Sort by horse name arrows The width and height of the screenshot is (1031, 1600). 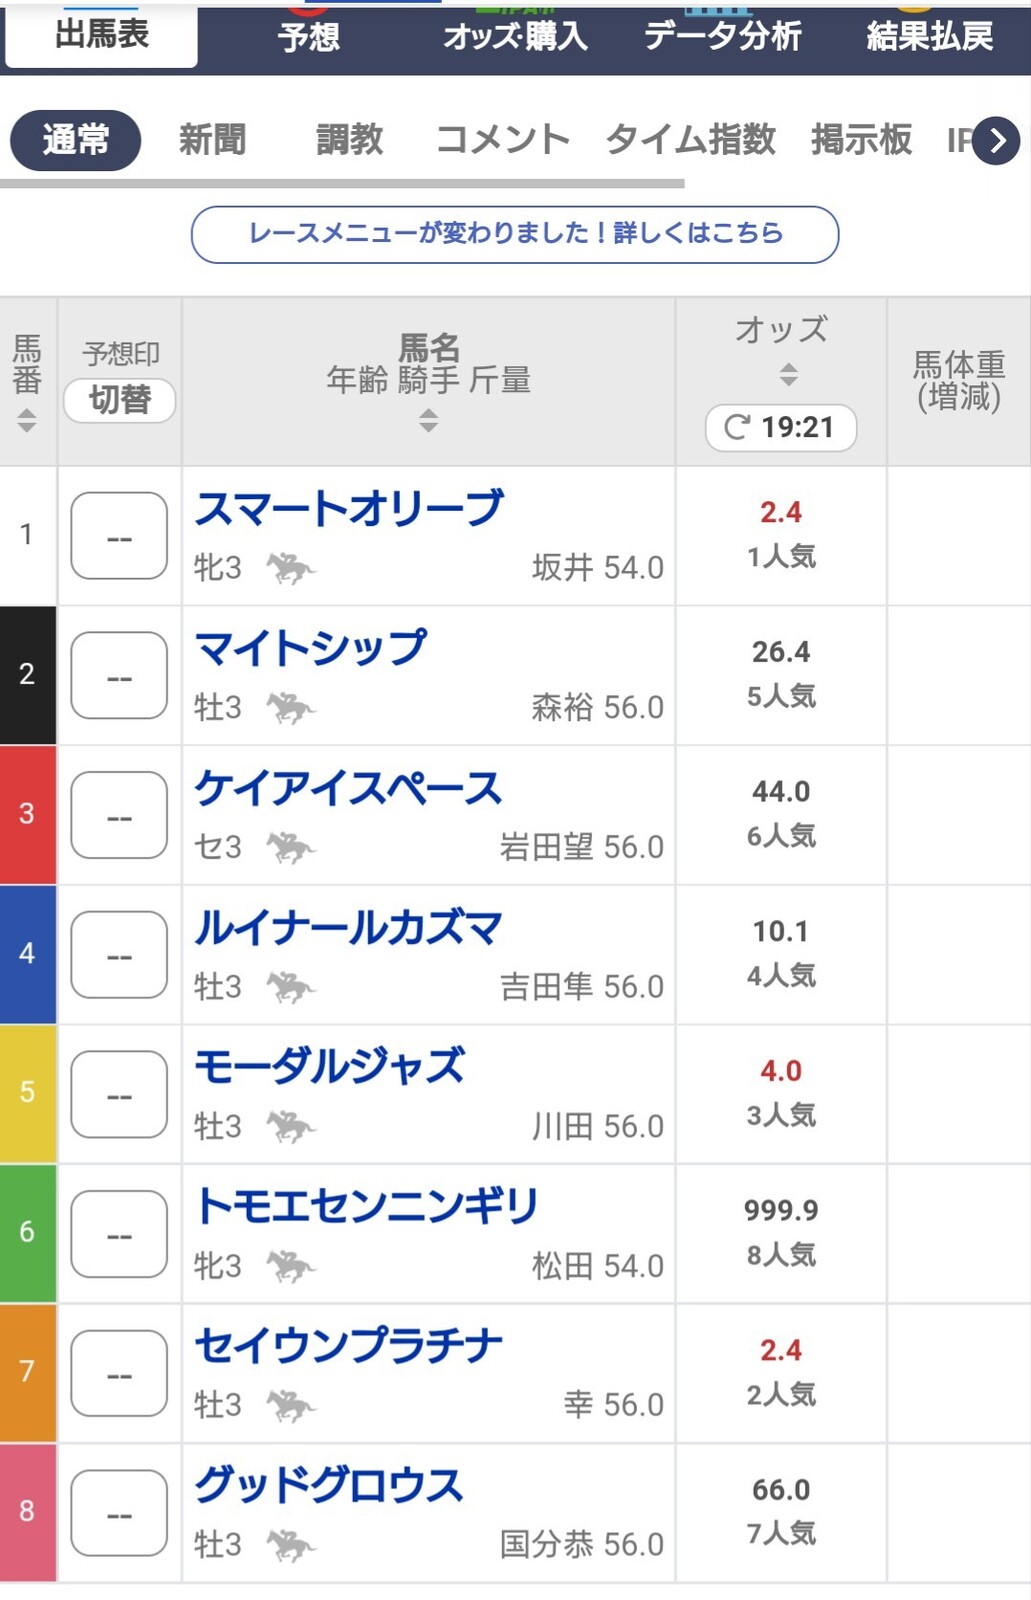click(x=428, y=421)
